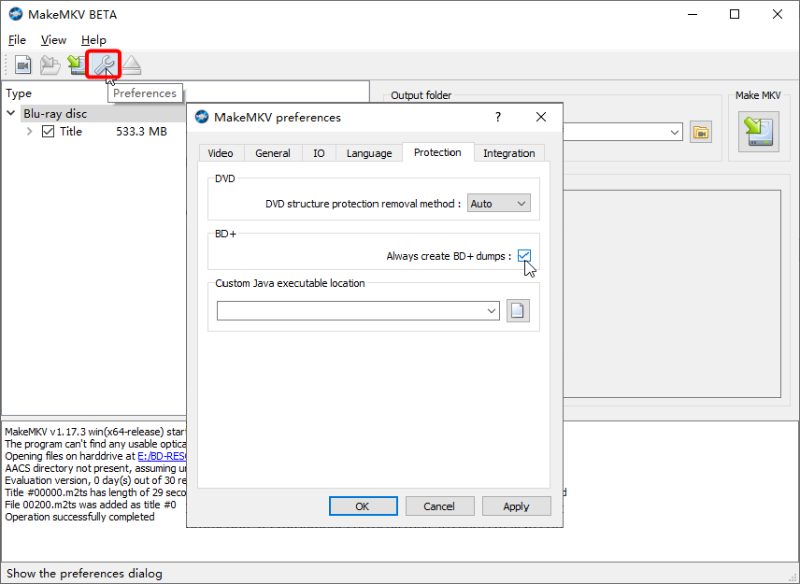Open video files toolbar icon

point(22,65)
